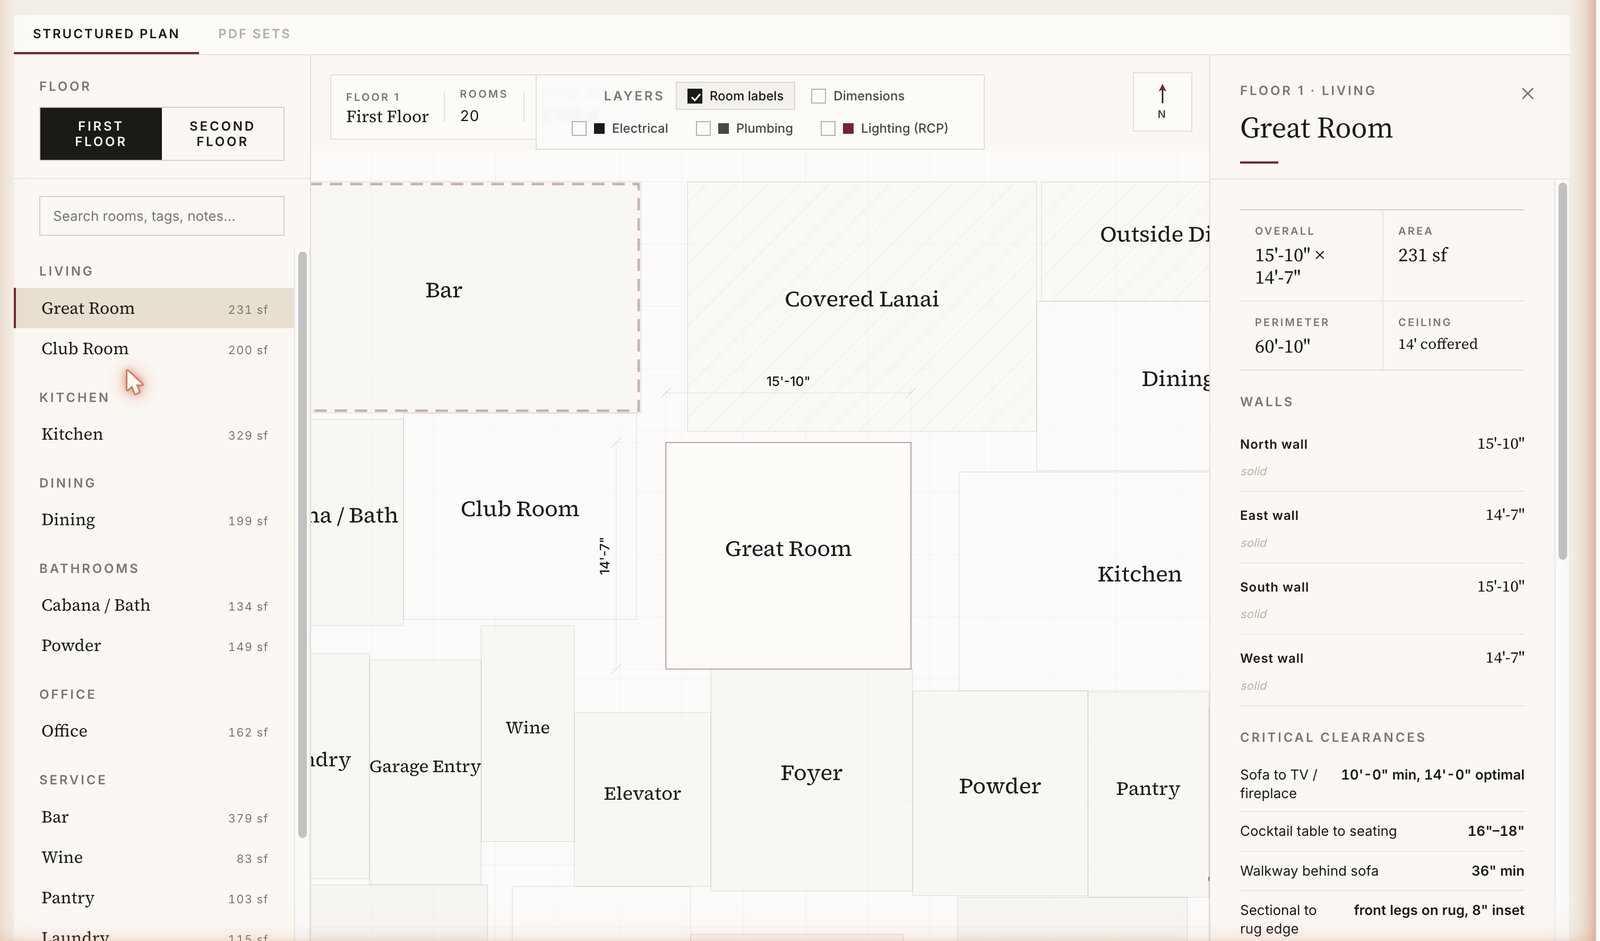Switch to the Second Floor
The width and height of the screenshot is (1600, 941).
pyautogui.click(x=222, y=134)
